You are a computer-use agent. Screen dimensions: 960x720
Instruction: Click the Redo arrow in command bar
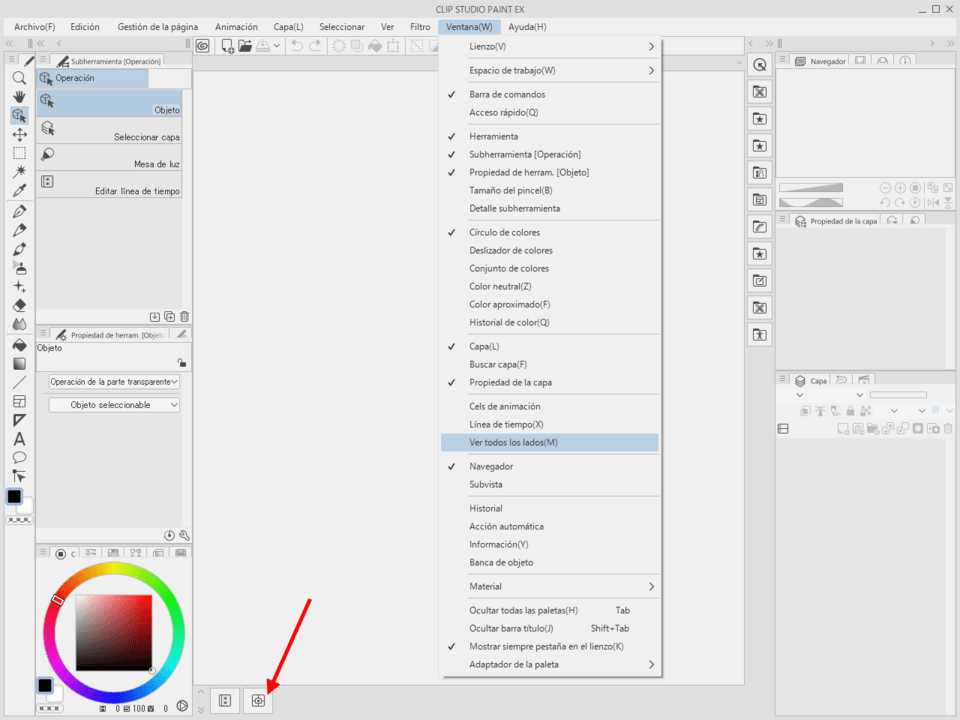[x=315, y=45]
